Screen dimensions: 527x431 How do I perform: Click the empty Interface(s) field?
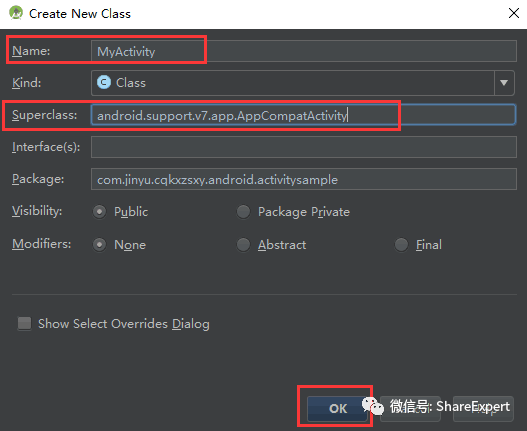pyautogui.click(x=304, y=147)
